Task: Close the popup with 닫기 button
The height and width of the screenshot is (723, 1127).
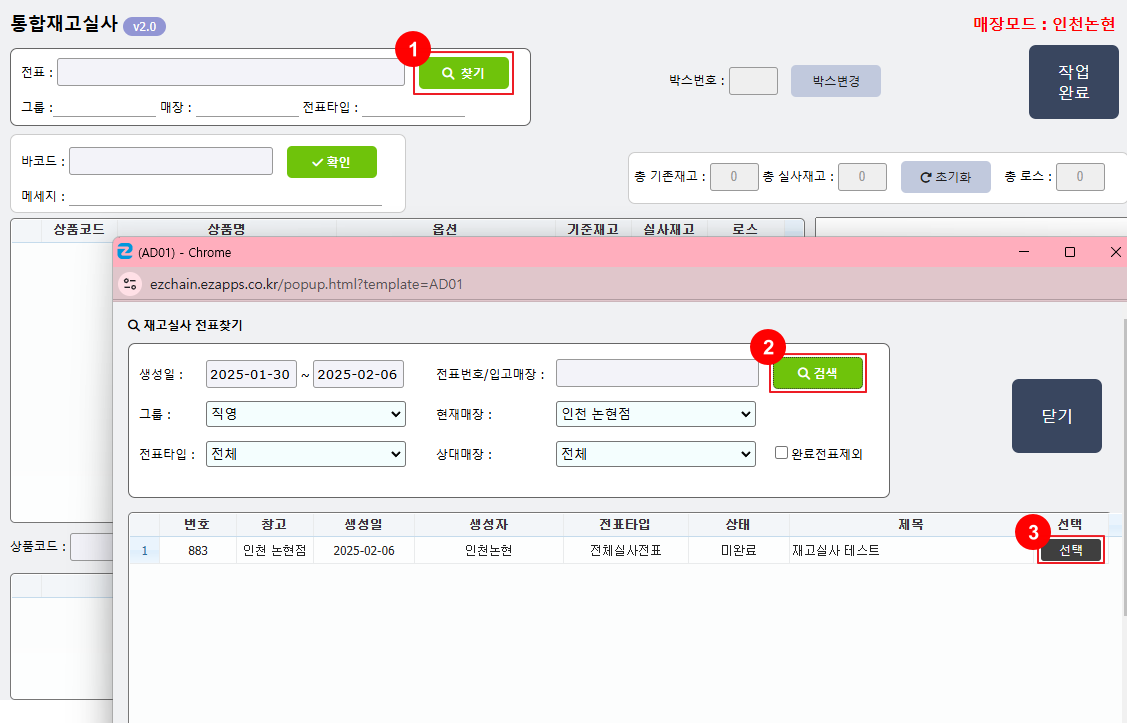Action: 1056,416
